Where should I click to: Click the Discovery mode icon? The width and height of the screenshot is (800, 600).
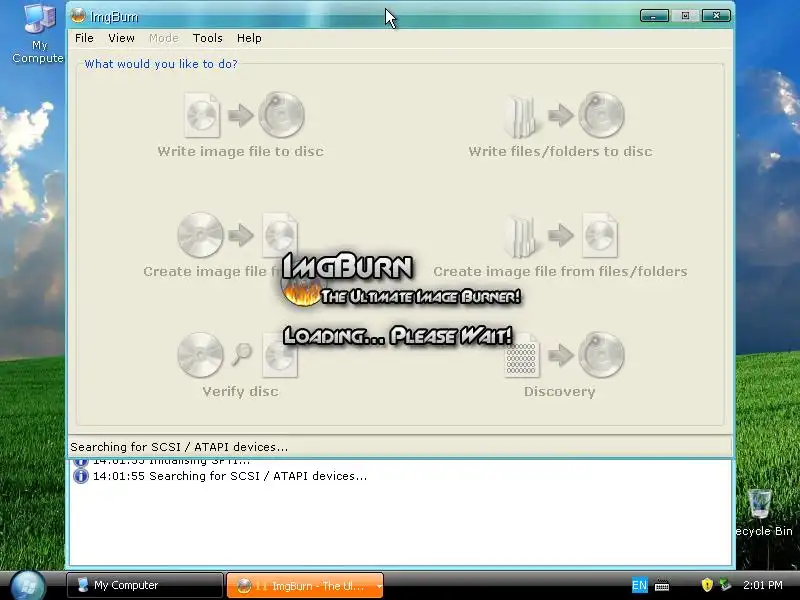[564, 355]
